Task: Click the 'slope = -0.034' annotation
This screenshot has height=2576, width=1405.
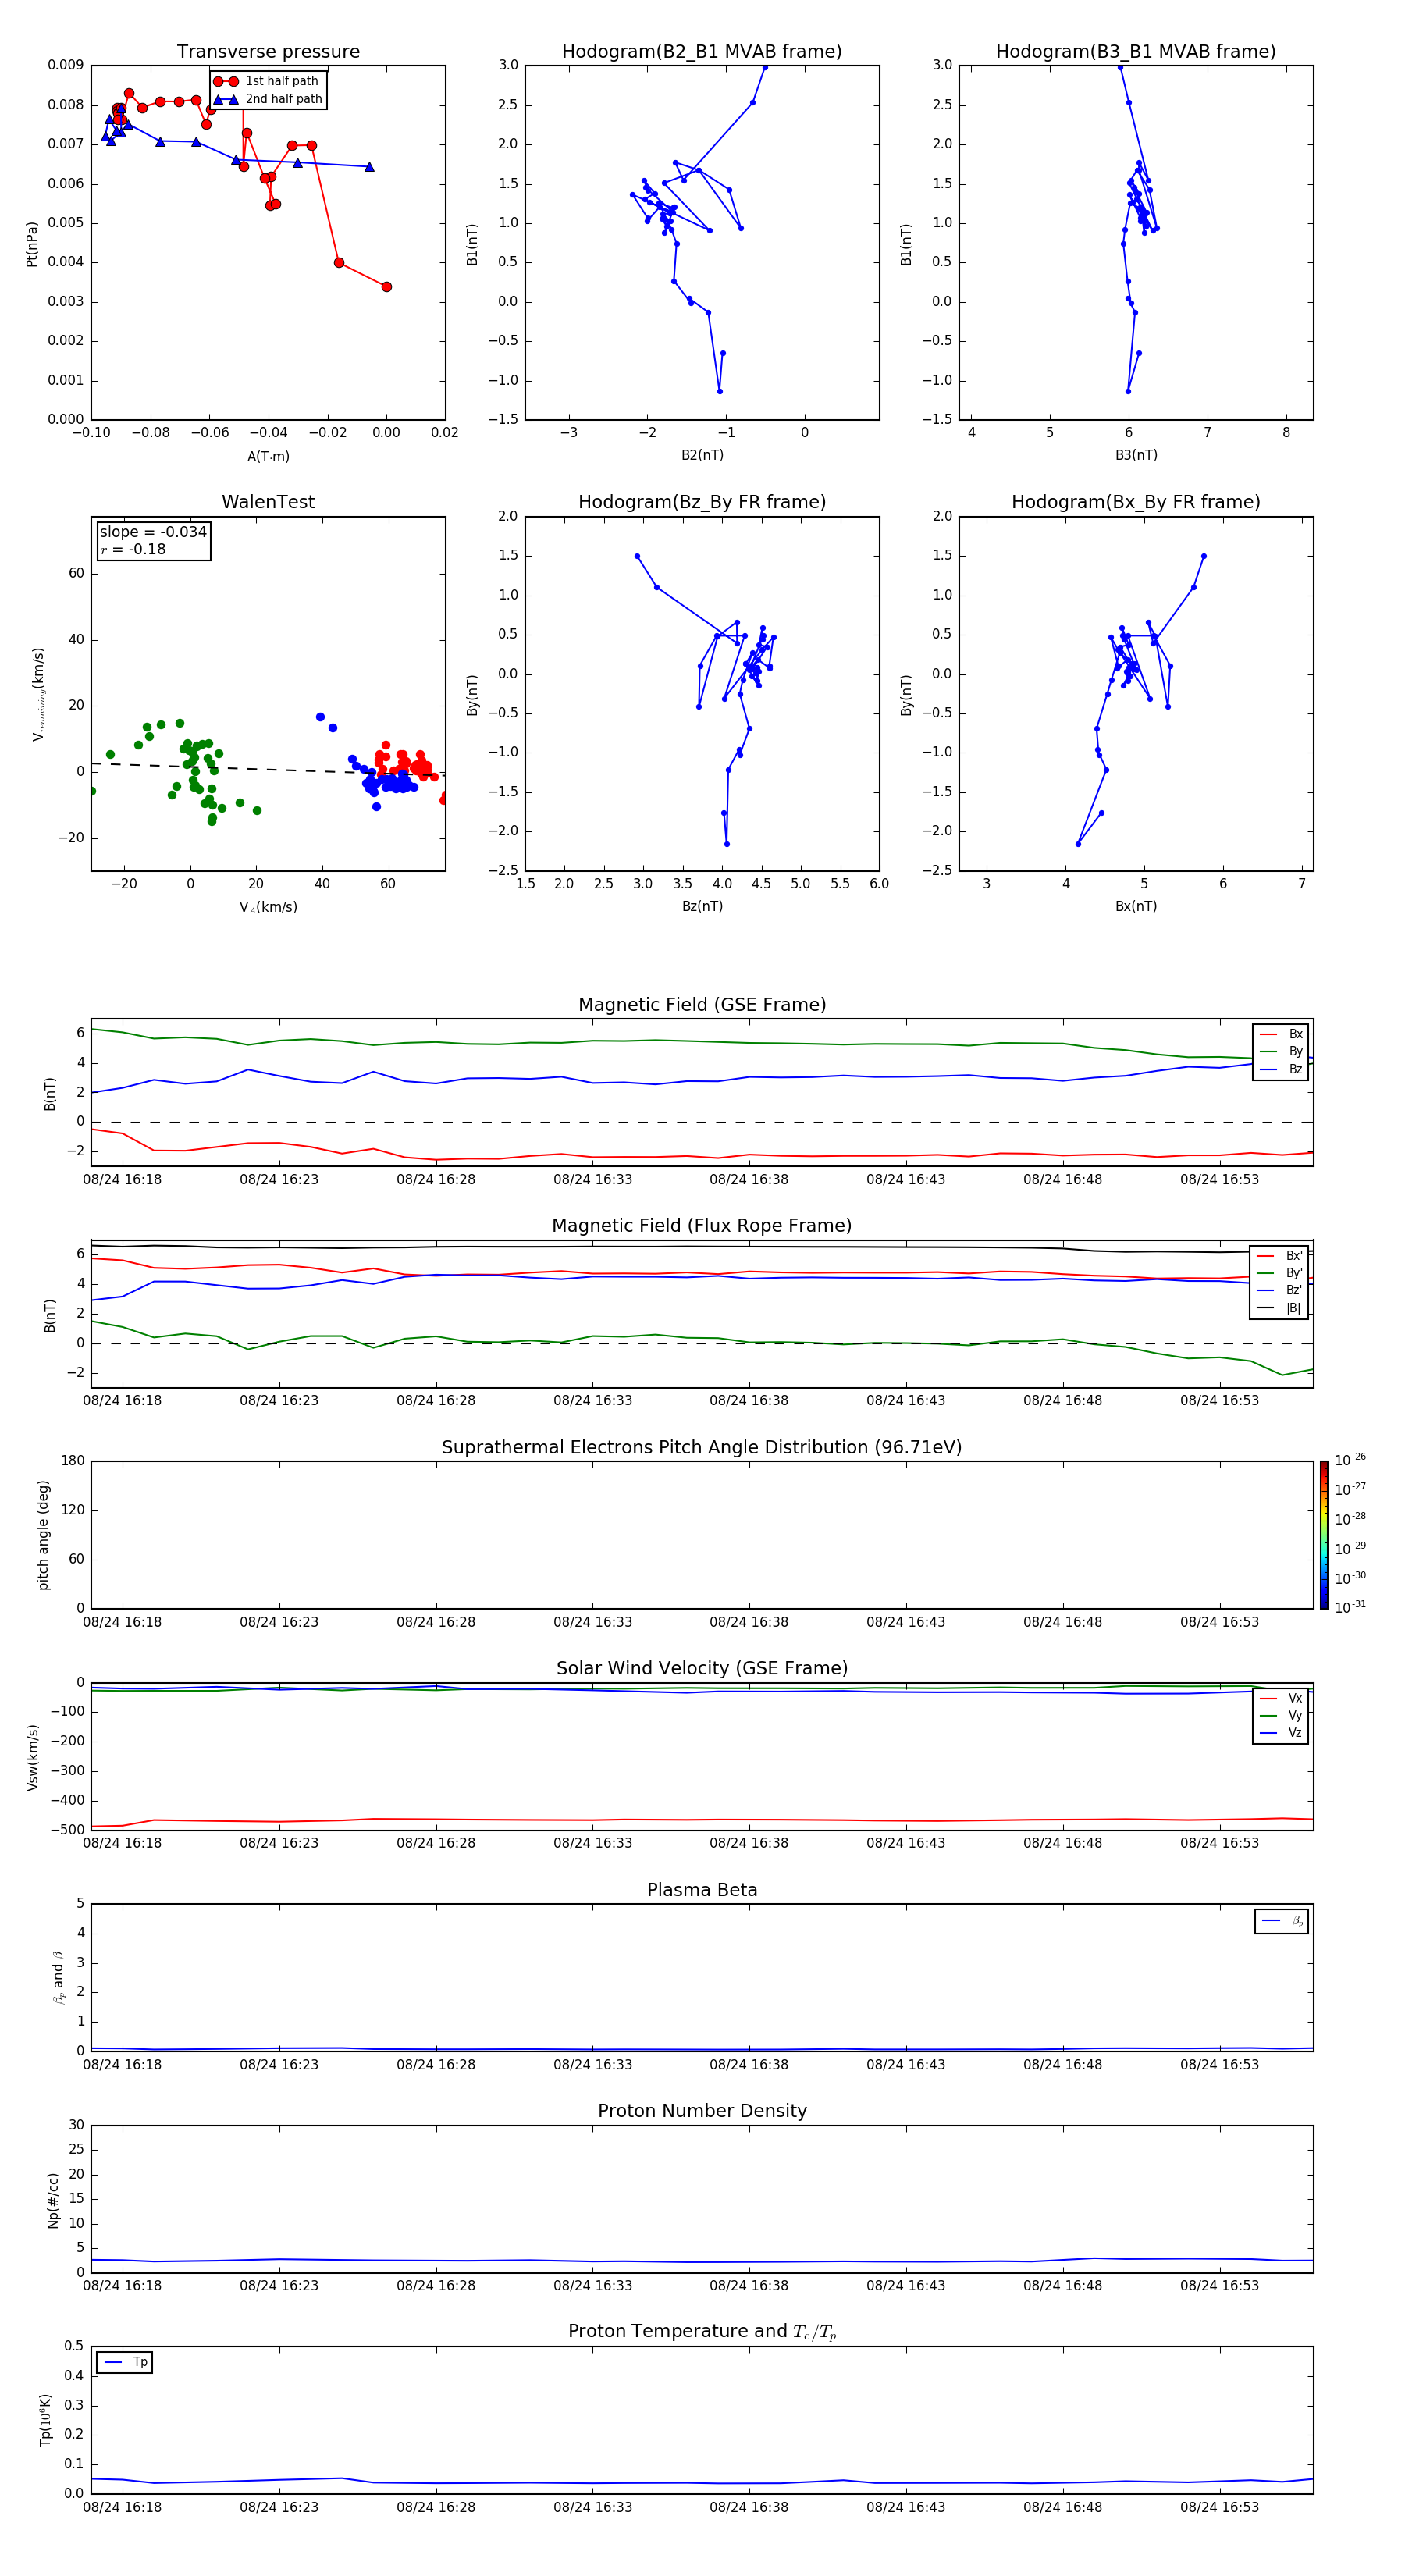Action: (x=153, y=532)
